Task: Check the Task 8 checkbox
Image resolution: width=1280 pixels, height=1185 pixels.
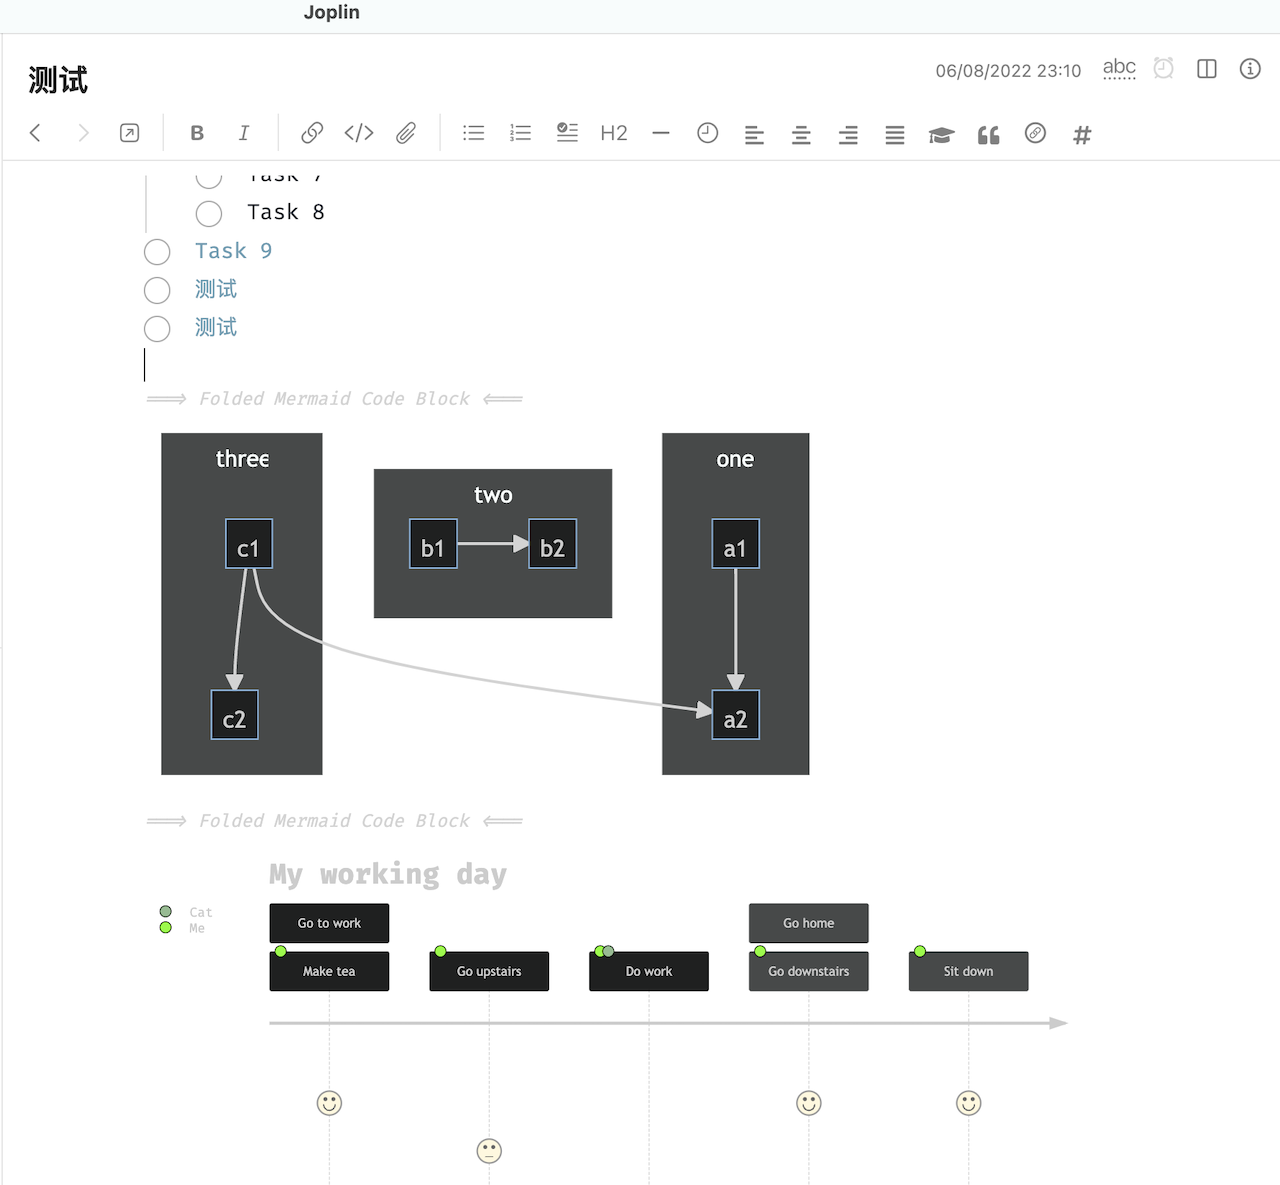Action: [209, 213]
